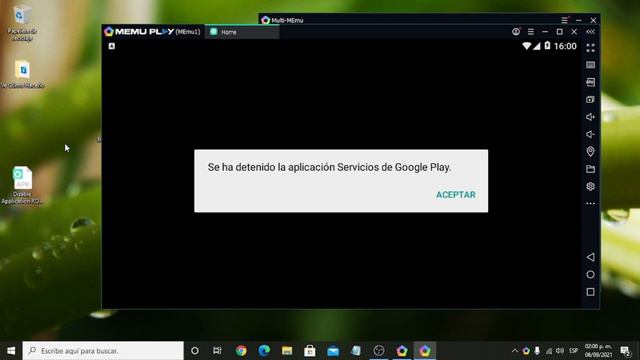Click ACEPTAR in the error dialog
This screenshot has height=360, width=640.
(456, 195)
